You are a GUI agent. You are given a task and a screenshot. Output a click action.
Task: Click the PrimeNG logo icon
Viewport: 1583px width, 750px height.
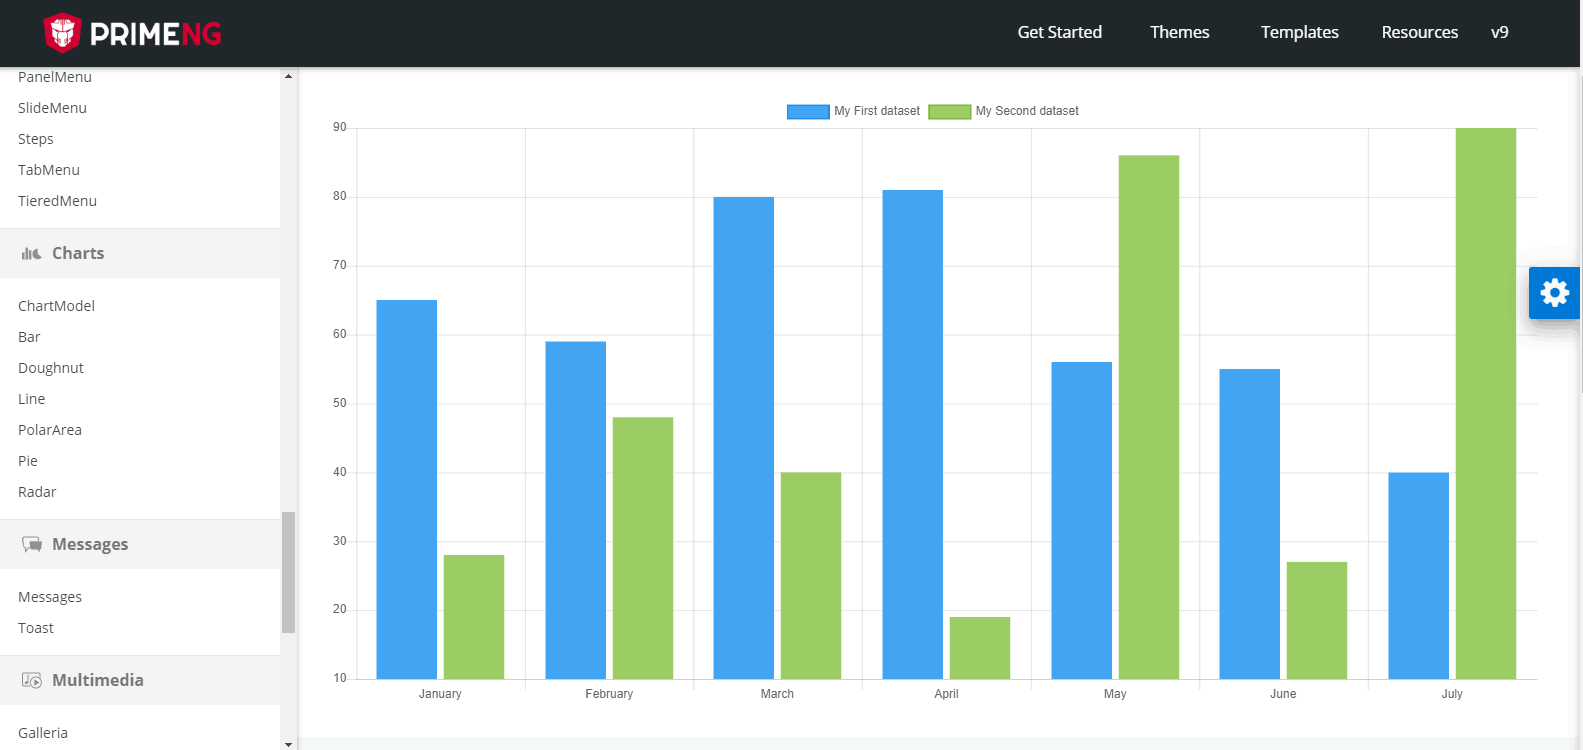click(x=62, y=32)
